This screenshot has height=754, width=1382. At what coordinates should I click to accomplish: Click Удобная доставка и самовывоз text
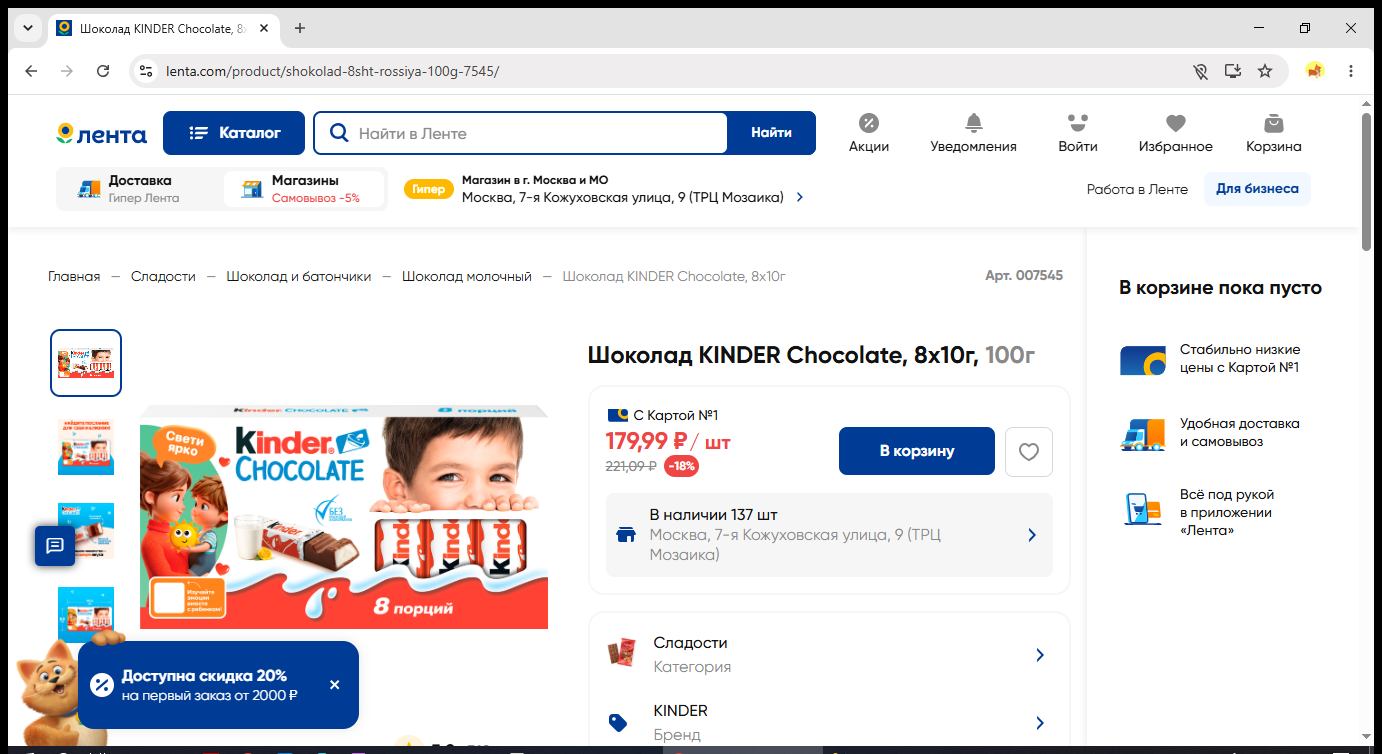click(1240, 432)
